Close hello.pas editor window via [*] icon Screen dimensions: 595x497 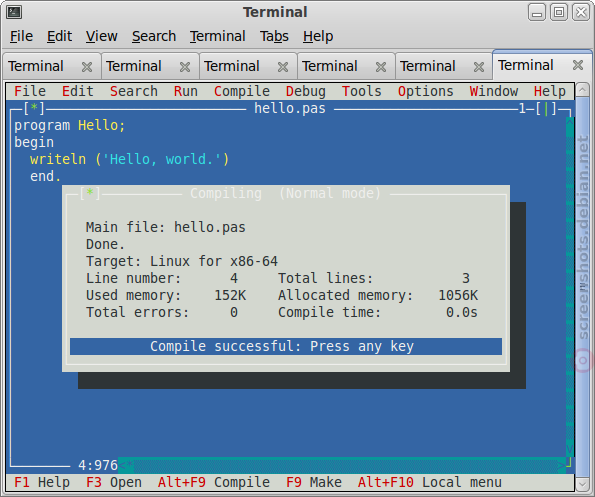[34, 109]
